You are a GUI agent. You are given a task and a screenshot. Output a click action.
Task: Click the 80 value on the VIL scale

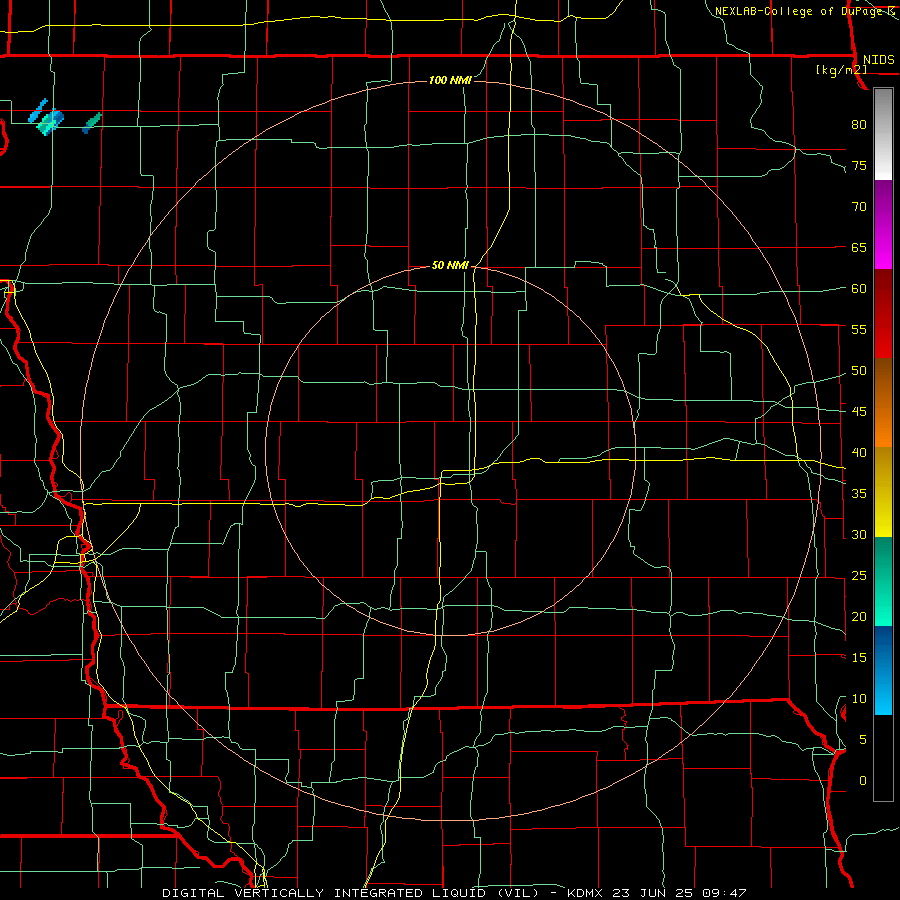point(859,125)
